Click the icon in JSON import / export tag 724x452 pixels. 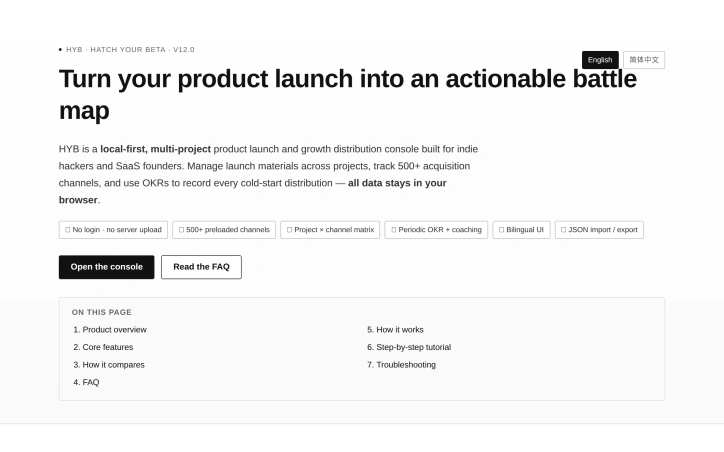[563, 230]
